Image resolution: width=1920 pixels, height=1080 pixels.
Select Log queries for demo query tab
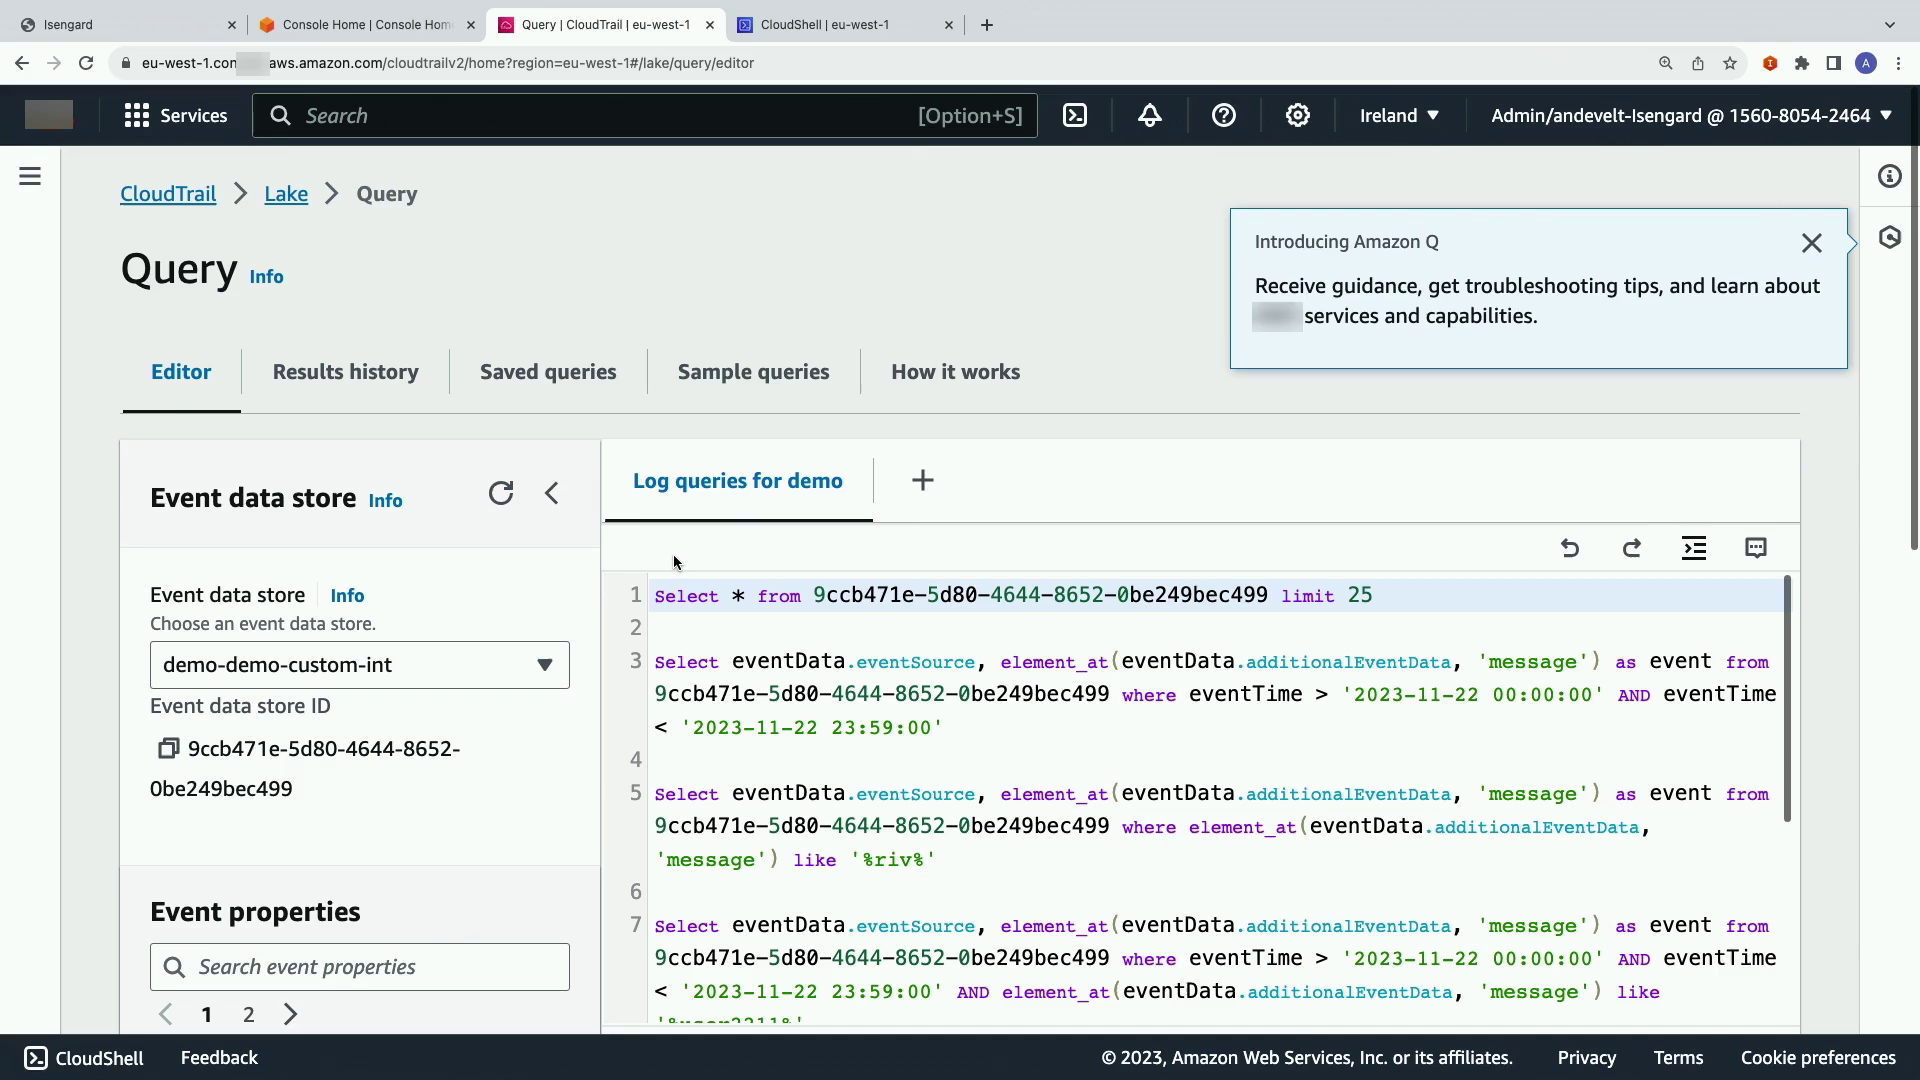click(x=738, y=481)
